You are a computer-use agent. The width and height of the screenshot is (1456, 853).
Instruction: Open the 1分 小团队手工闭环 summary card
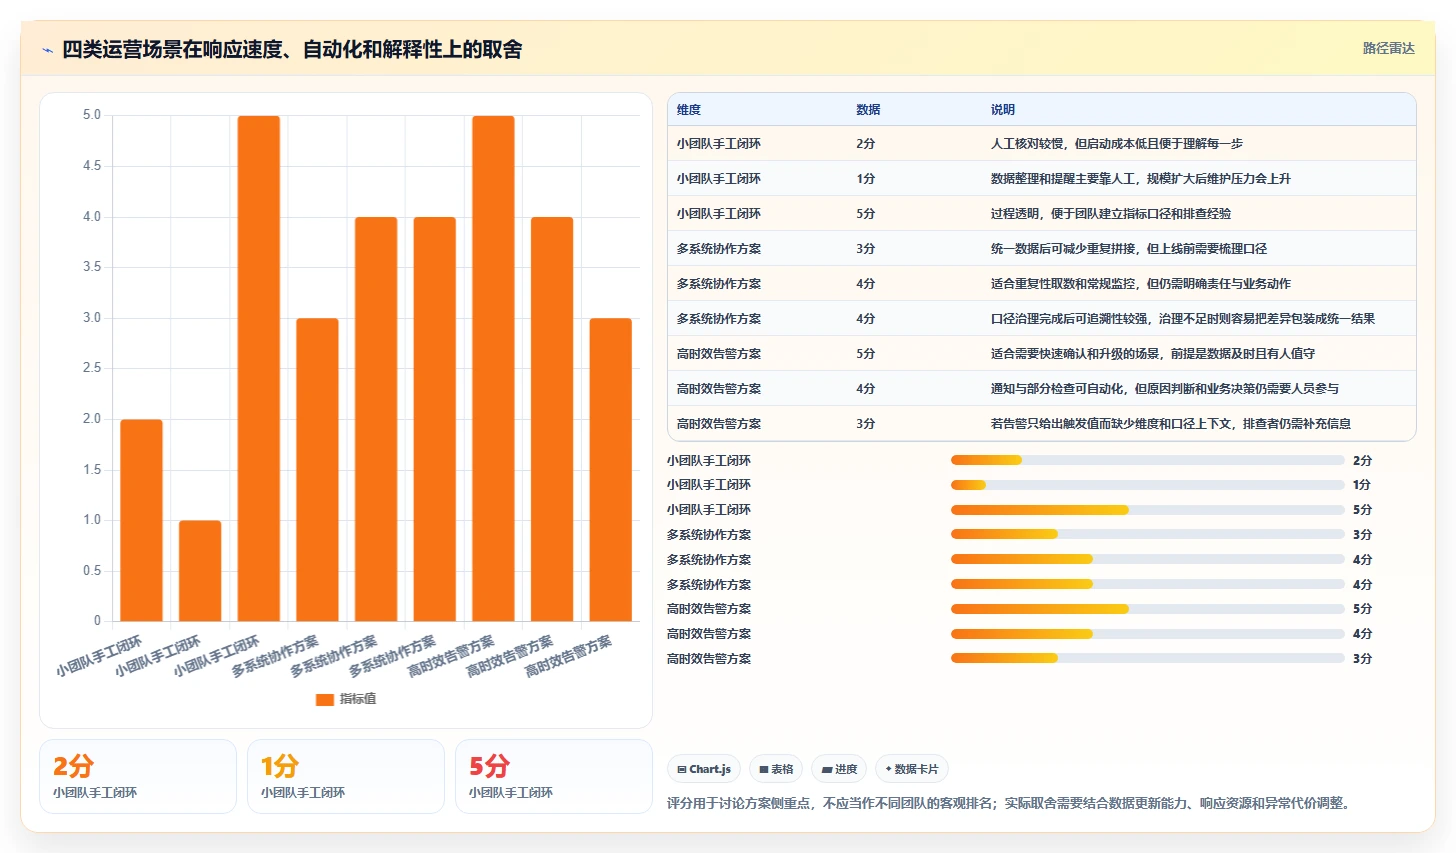pyautogui.click(x=346, y=776)
